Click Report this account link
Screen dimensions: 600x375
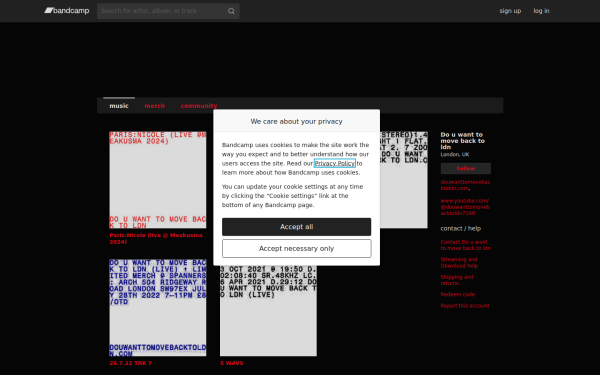(x=465, y=306)
